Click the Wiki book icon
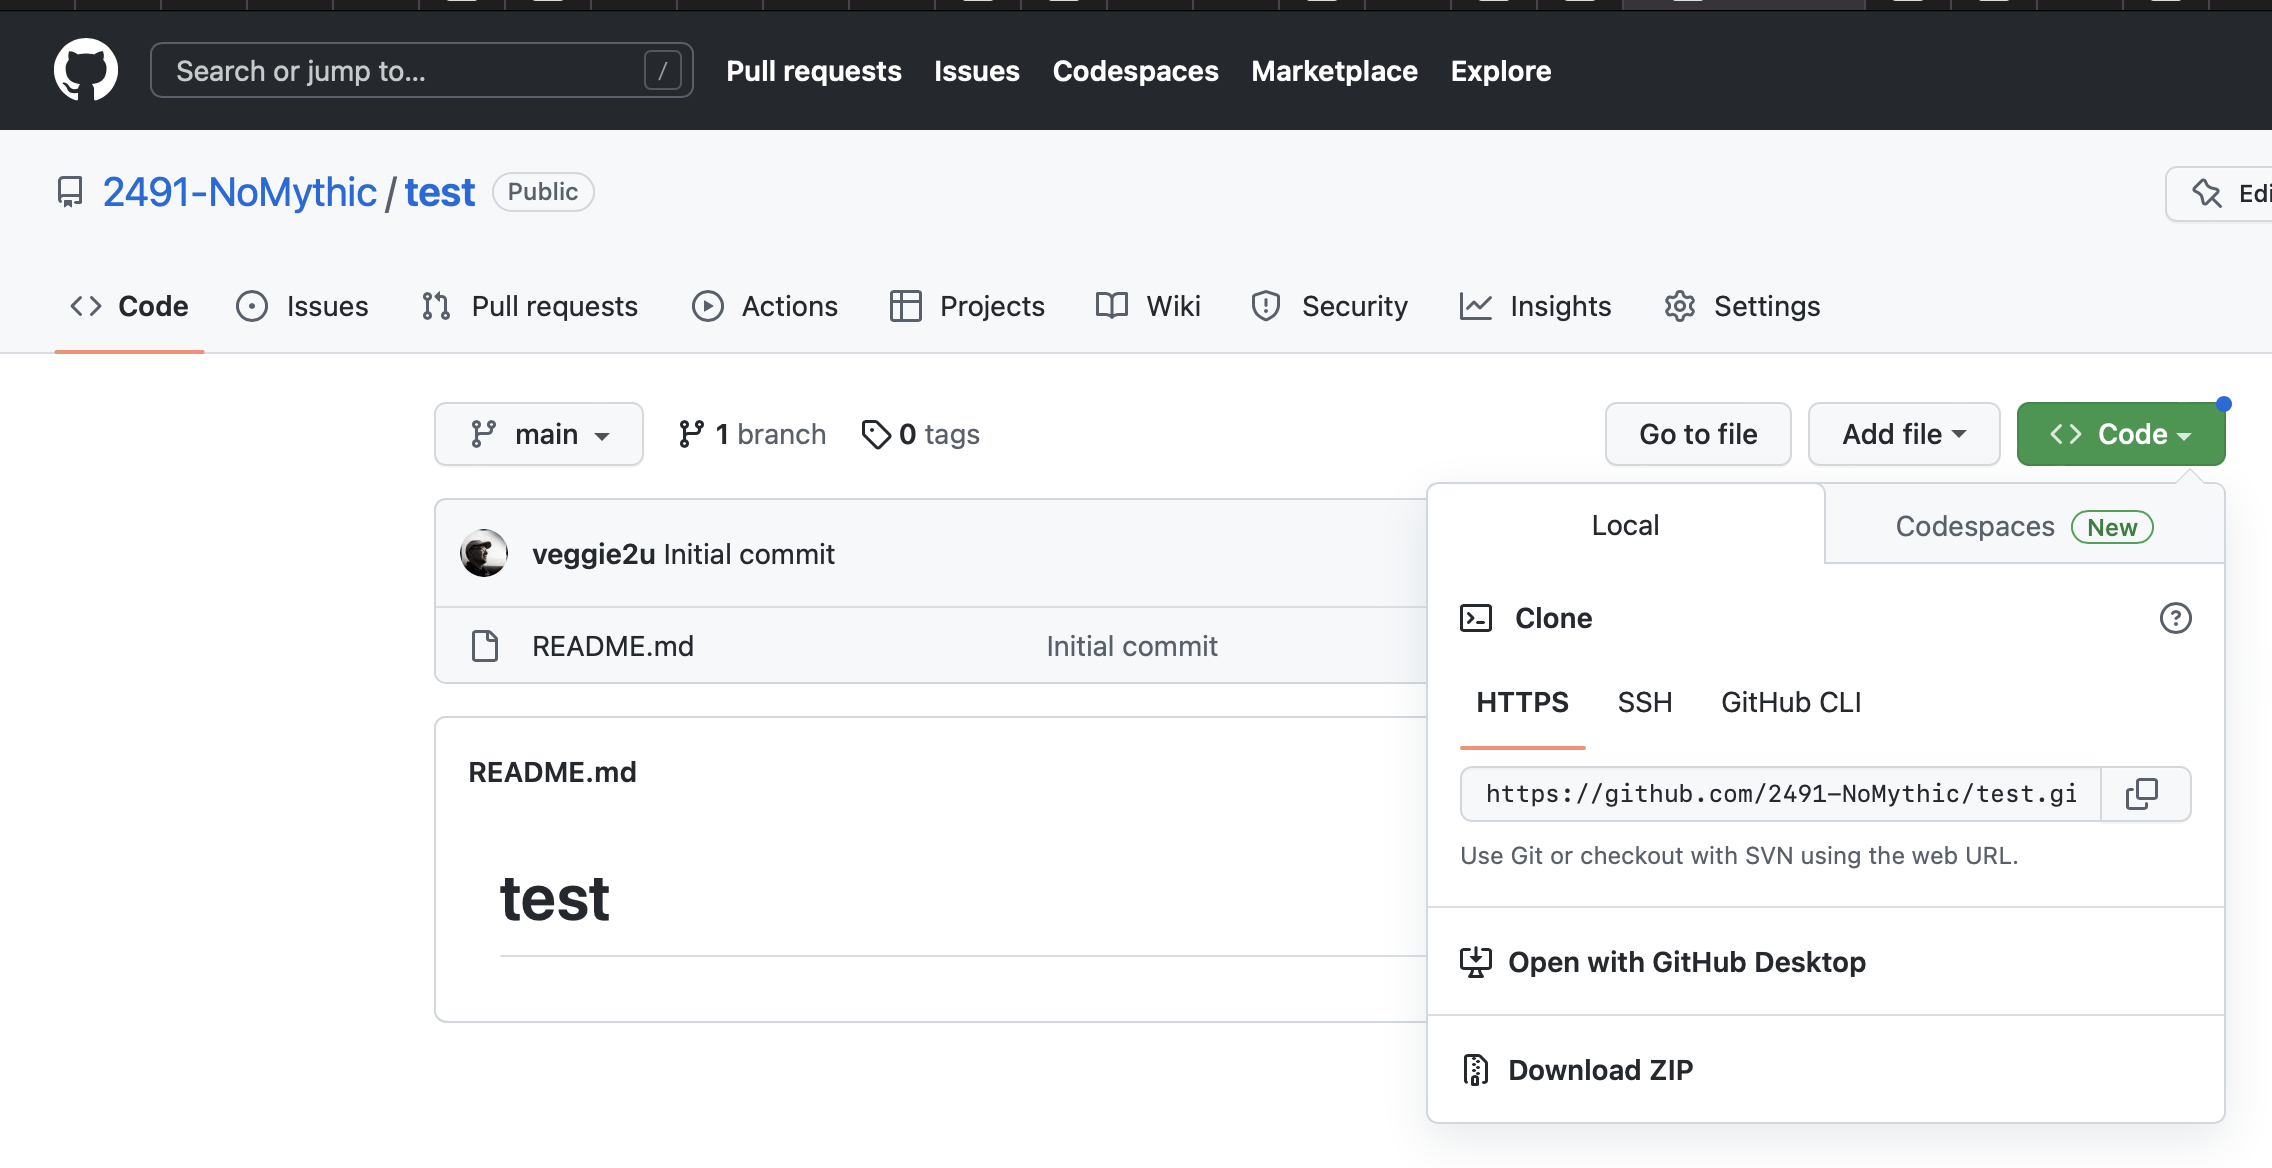 point(1112,306)
